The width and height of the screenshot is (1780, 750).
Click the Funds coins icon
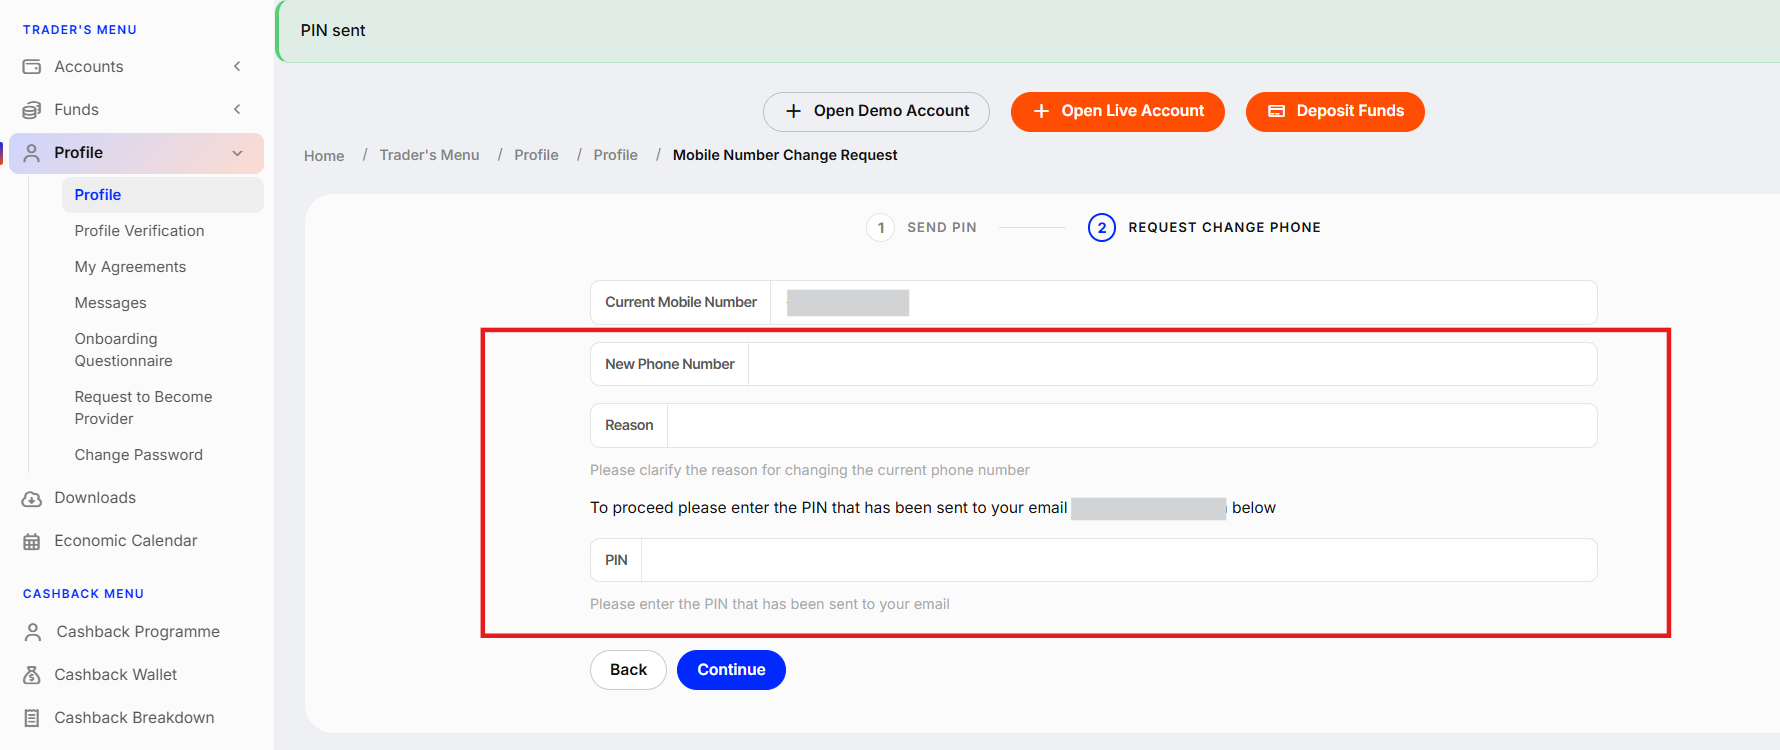click(32, 110)
